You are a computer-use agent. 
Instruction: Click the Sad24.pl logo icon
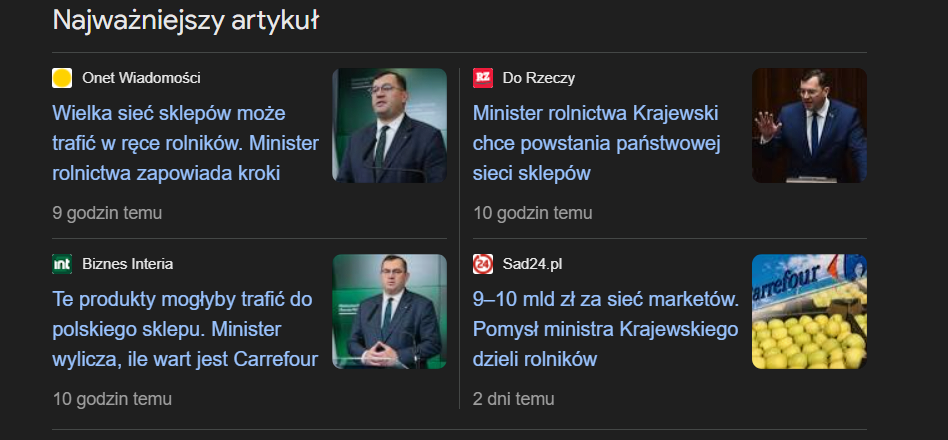point(483,264)
